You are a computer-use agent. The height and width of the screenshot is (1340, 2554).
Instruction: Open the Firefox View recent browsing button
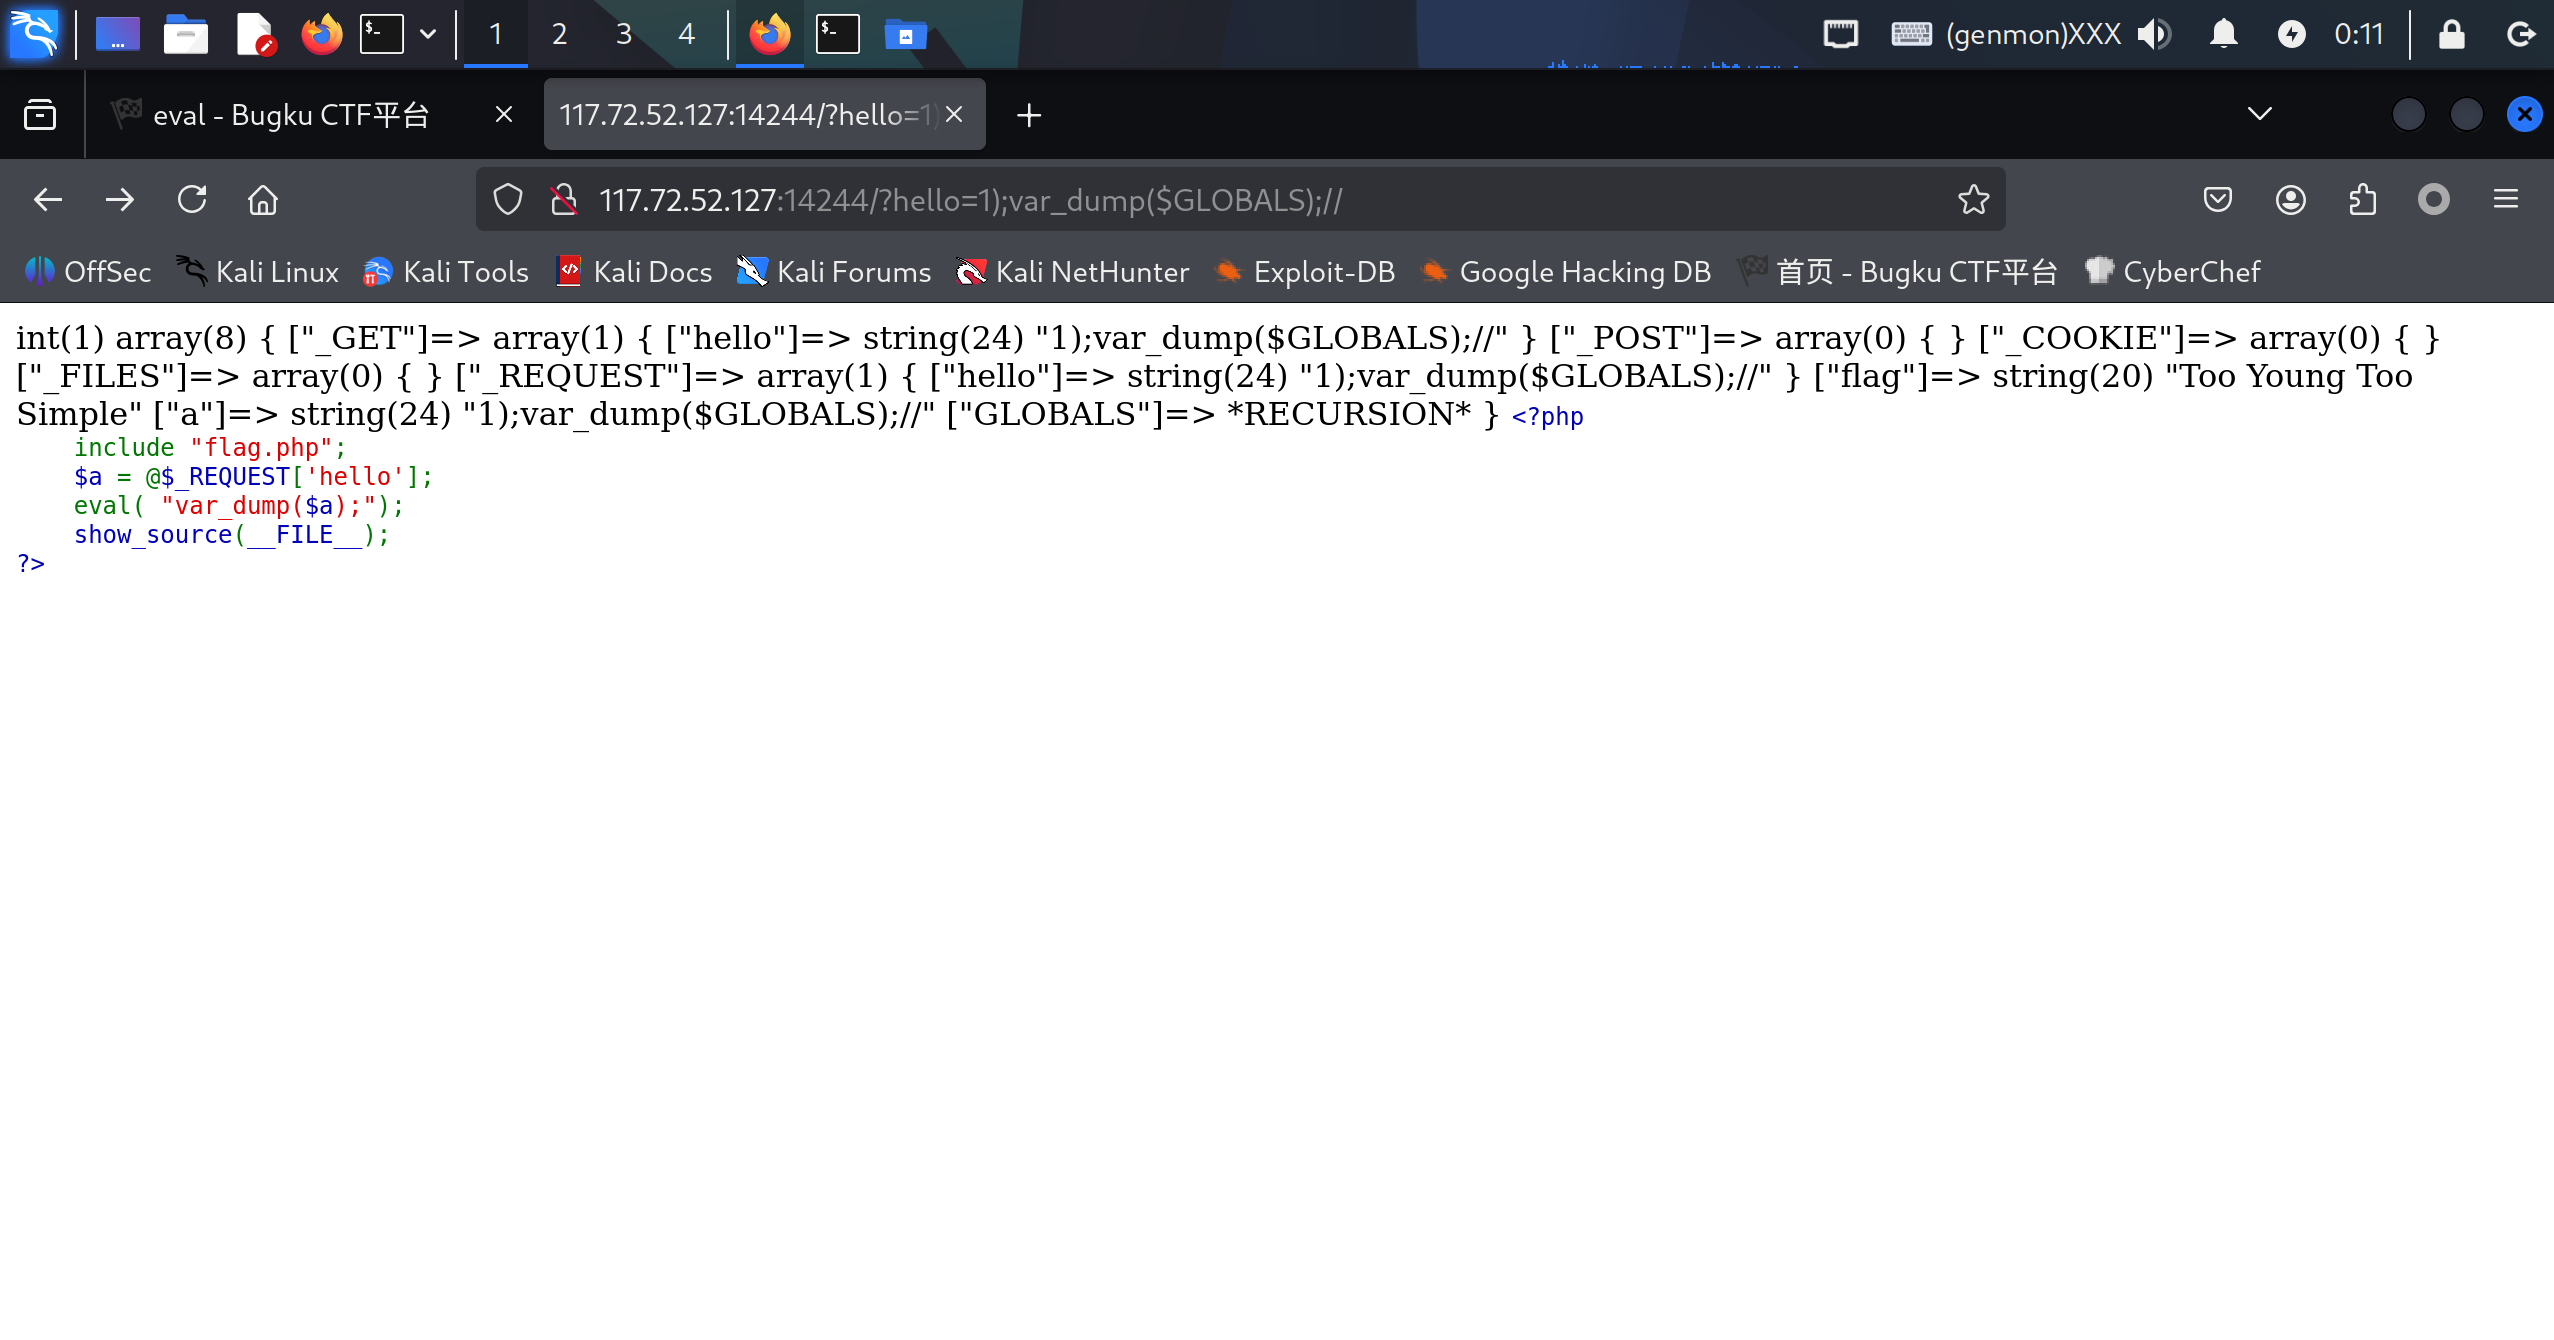[40, 115]
